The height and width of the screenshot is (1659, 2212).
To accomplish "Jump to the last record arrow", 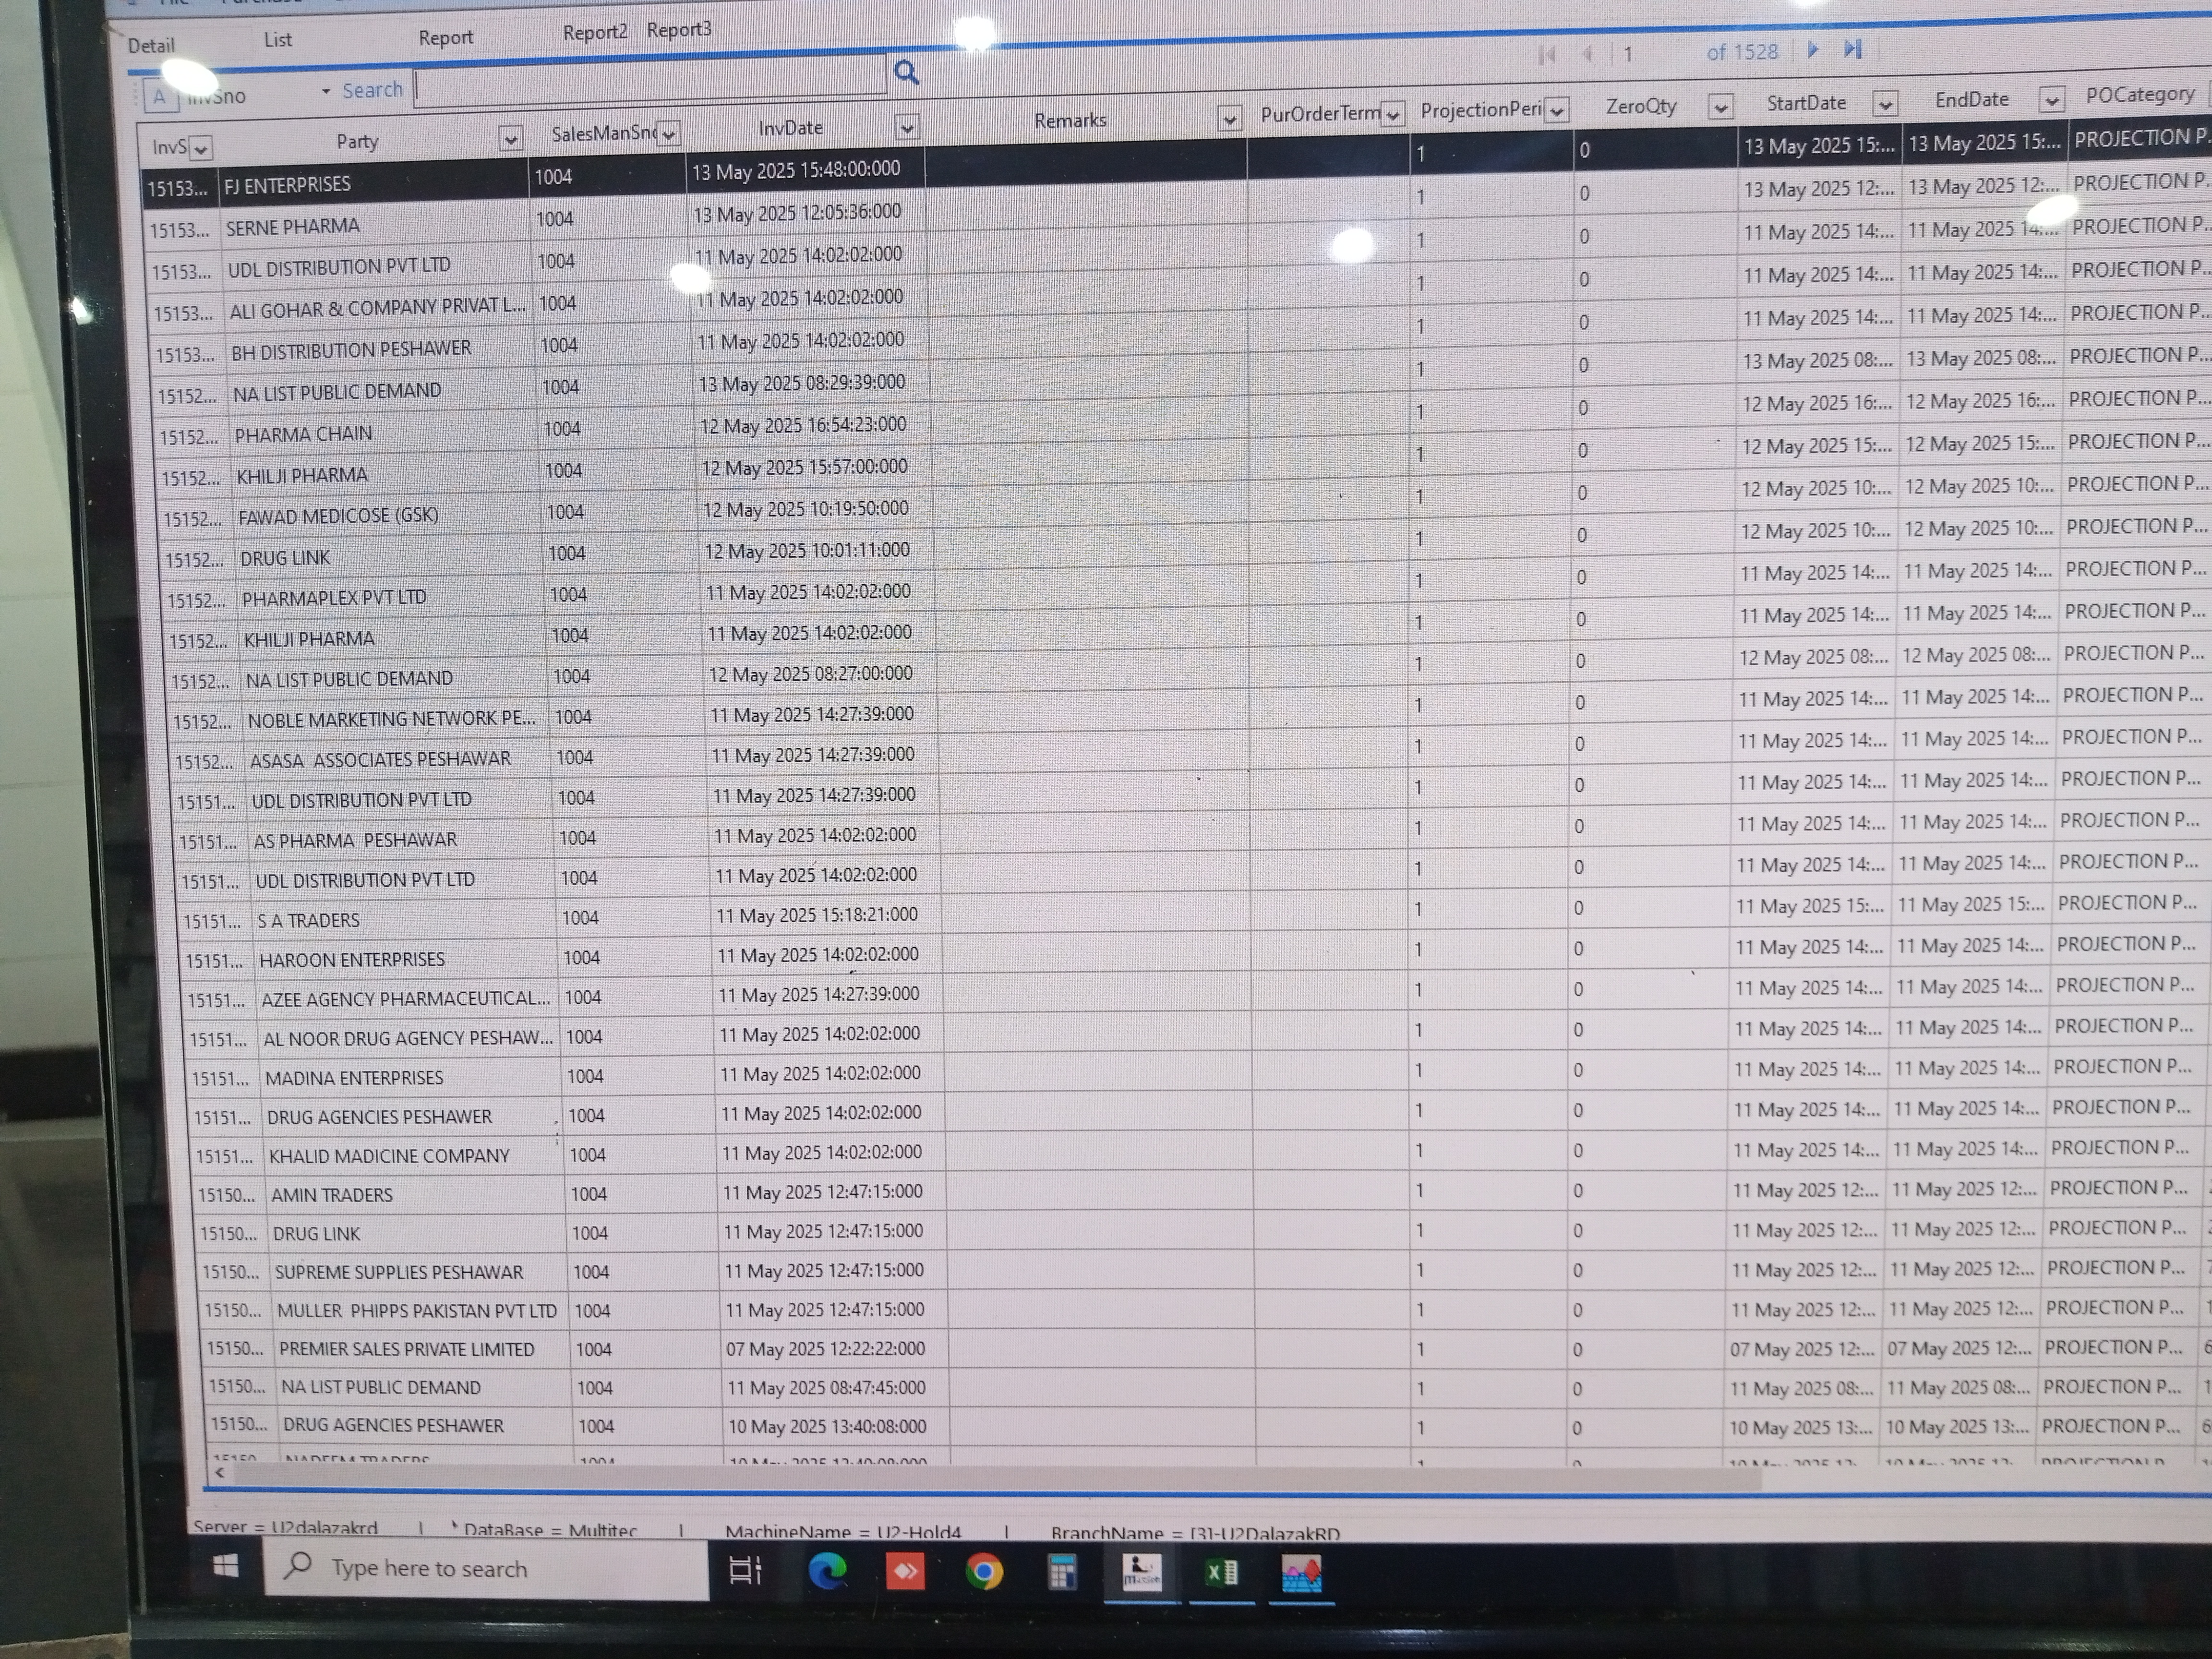I will pyautogui.click(x=1852, y=48).
